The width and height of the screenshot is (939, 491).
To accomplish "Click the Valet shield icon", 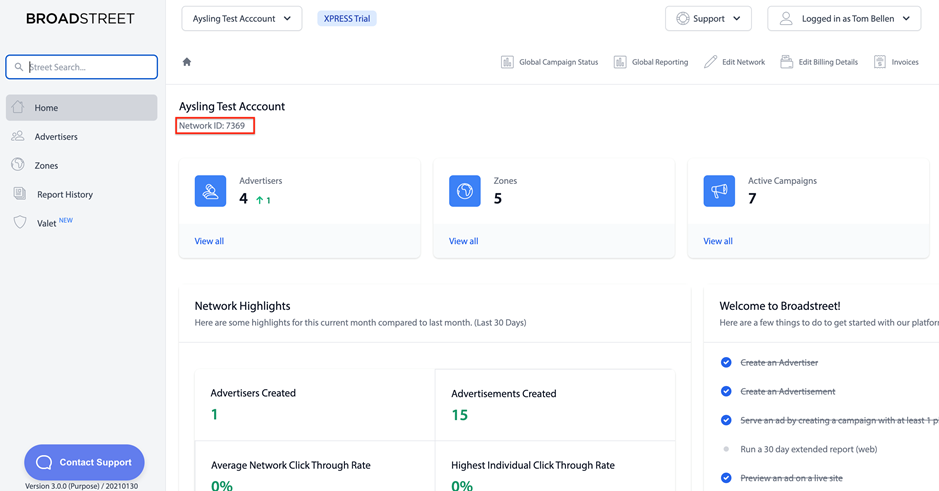I will pyautogui.click(x=20, y=222).
